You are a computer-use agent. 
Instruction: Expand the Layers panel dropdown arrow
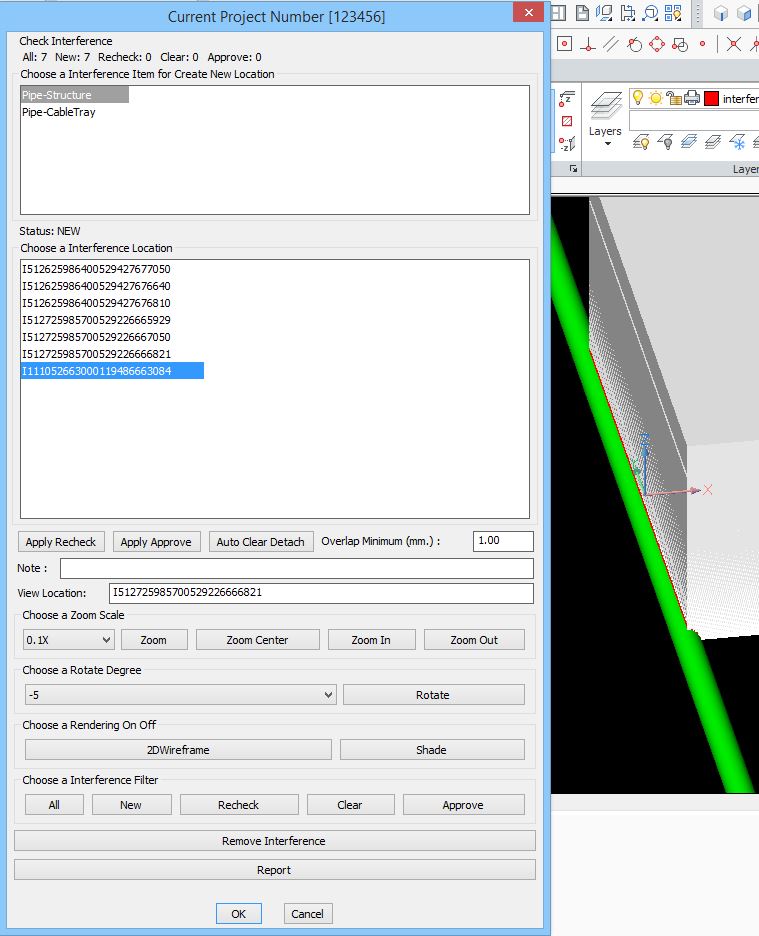(606, 145)
